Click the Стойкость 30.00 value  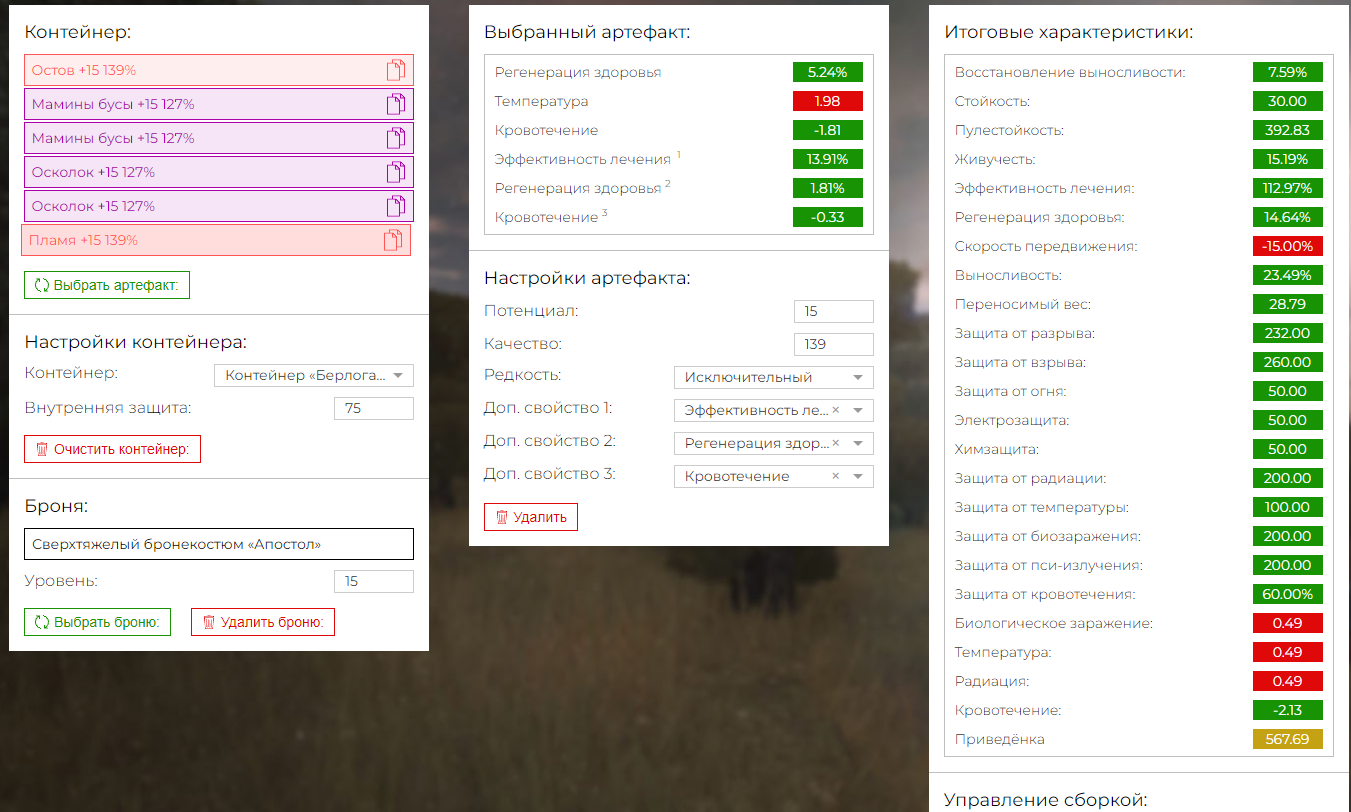1288,101
